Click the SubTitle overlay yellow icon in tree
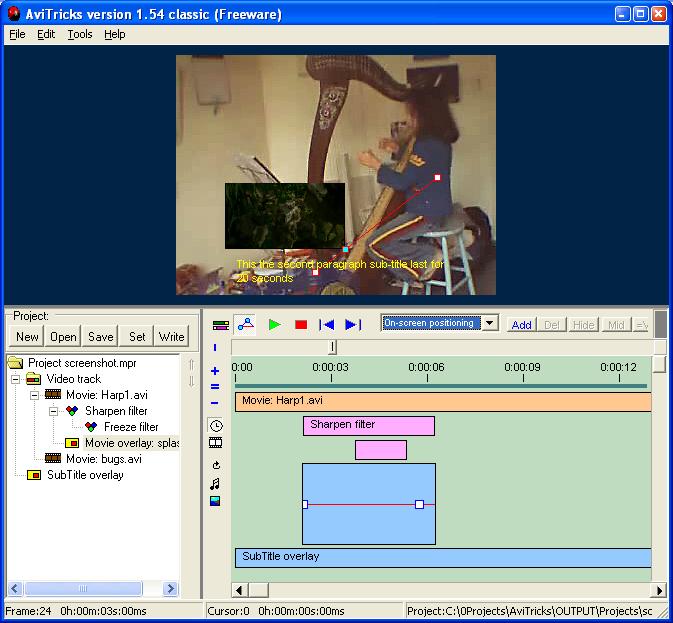Viewport: 673px width, 623px height. (x=34, y=475)
